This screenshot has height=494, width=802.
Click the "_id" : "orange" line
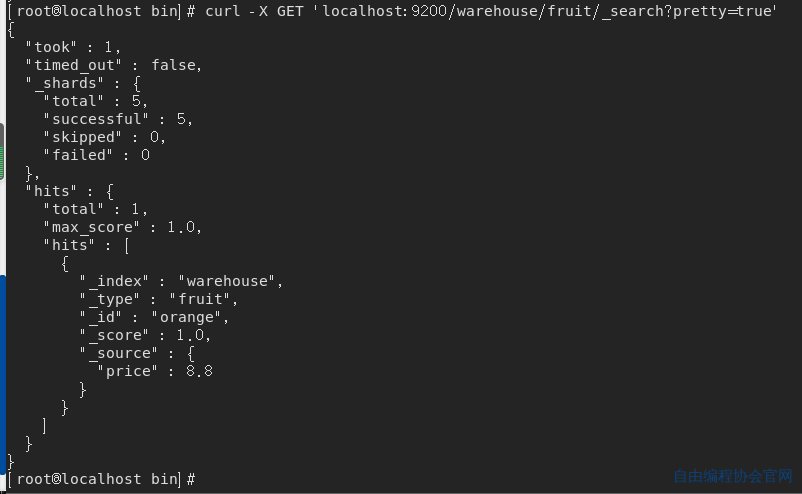click(154, 317)
